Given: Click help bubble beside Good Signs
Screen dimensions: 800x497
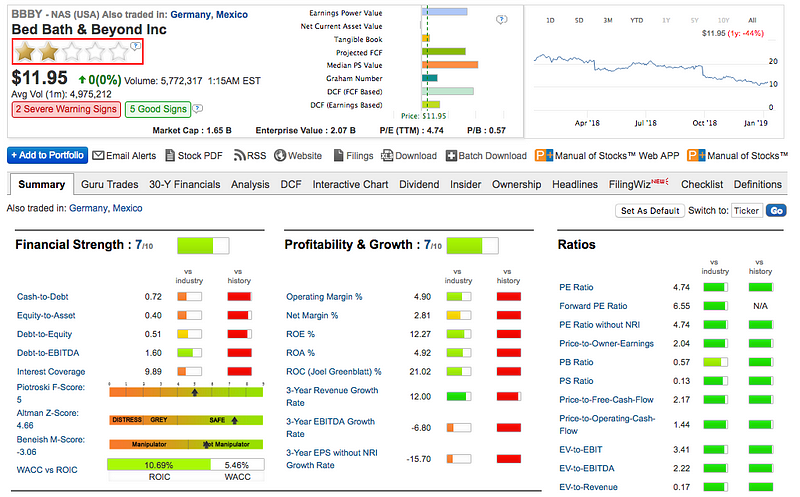Looking at the screenshot, I should tap(198, 109).
